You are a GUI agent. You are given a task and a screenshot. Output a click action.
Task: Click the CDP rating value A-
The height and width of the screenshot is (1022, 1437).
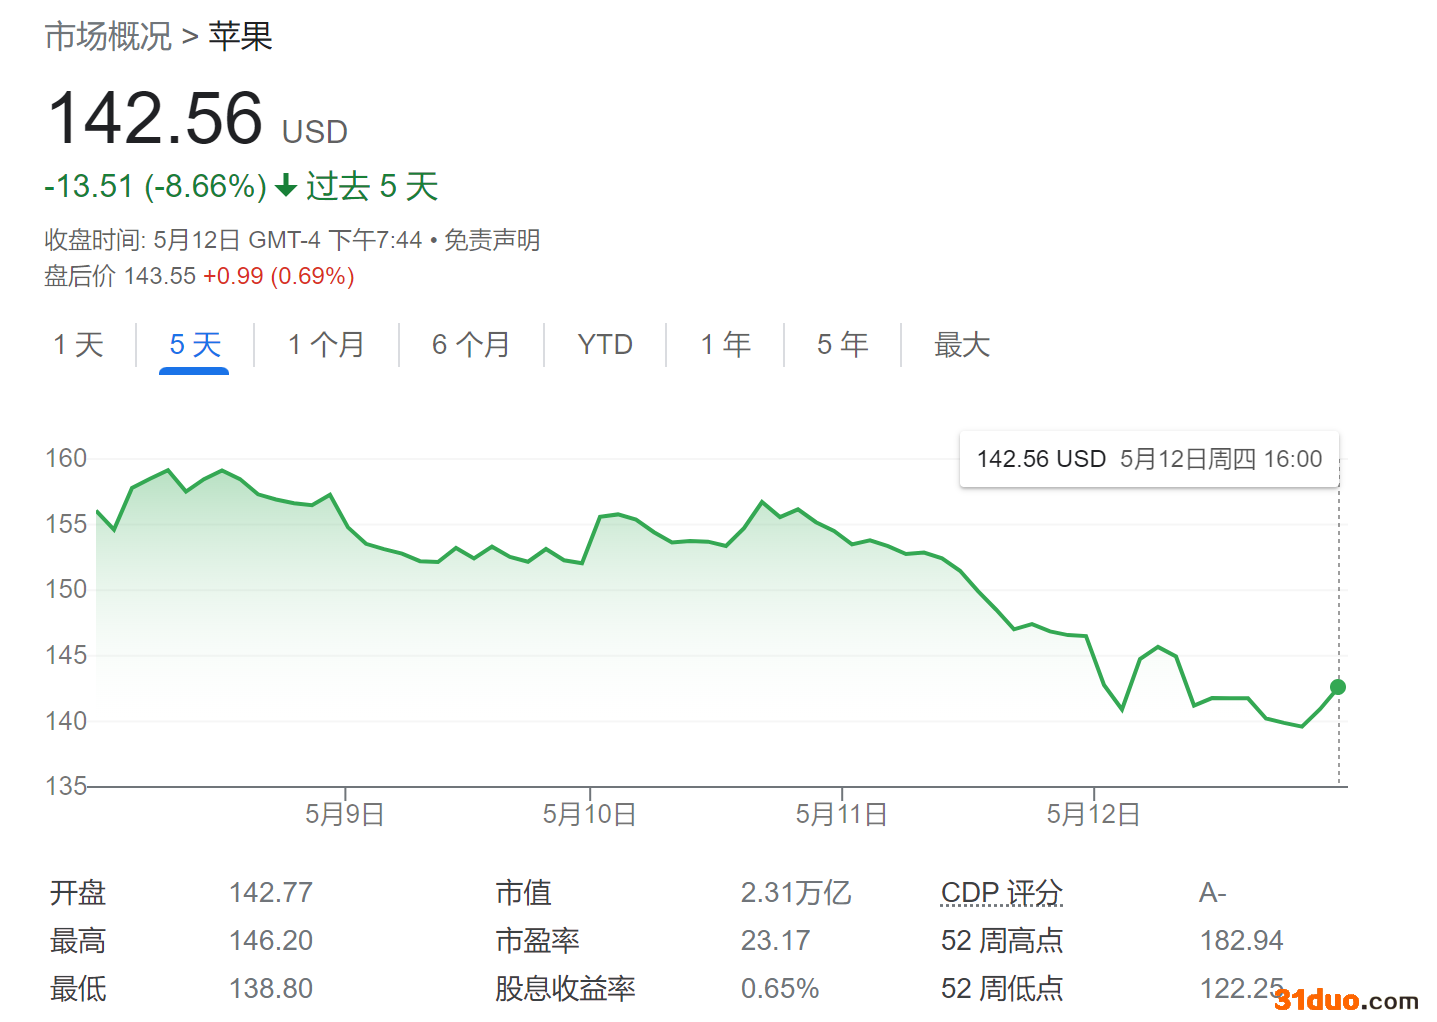click(x=1213, y=892)
